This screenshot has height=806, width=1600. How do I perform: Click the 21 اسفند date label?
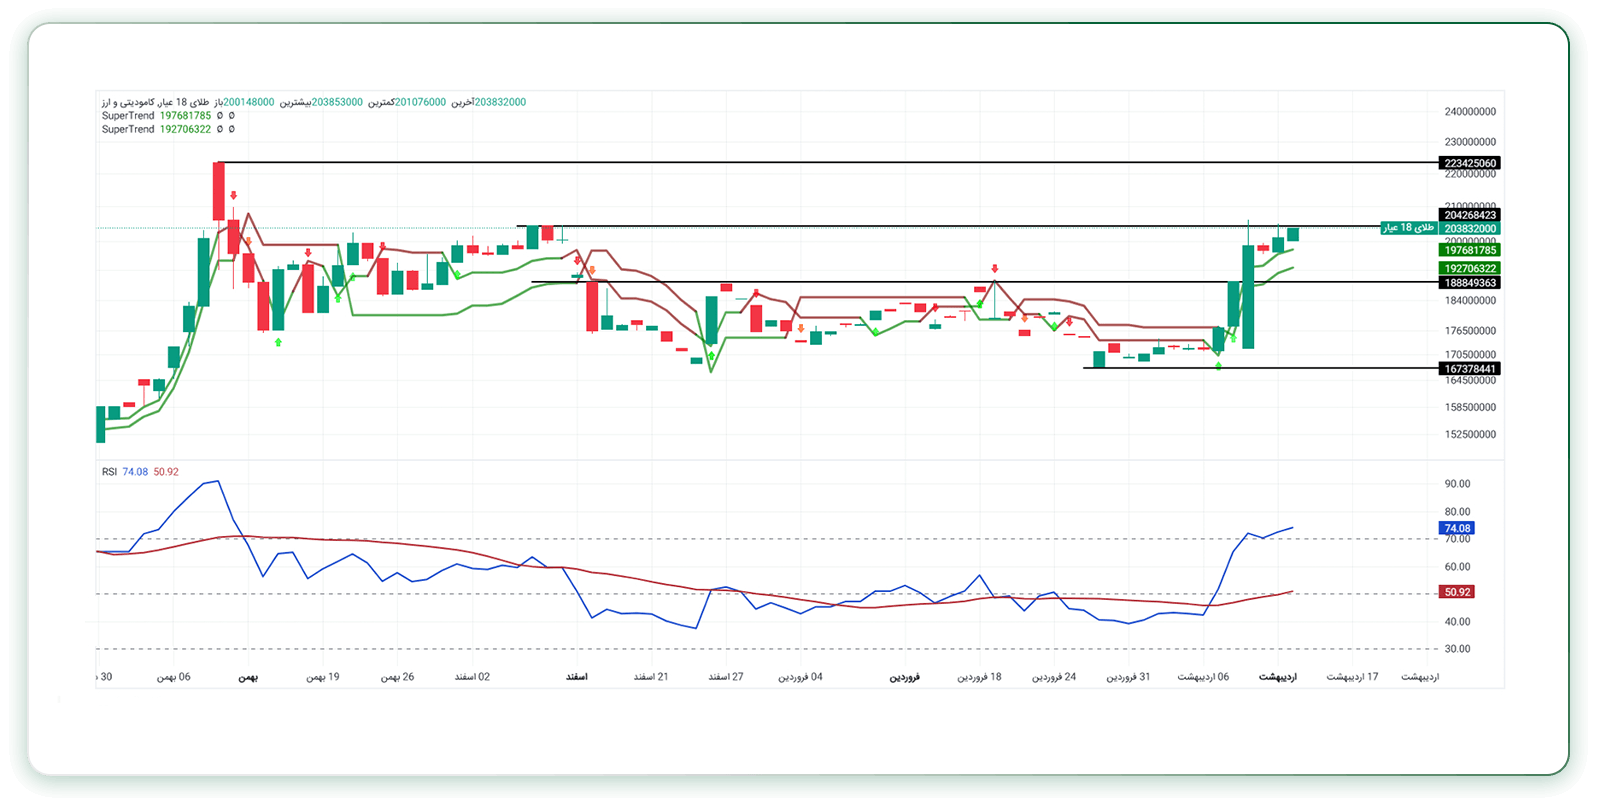coord(651,677)
